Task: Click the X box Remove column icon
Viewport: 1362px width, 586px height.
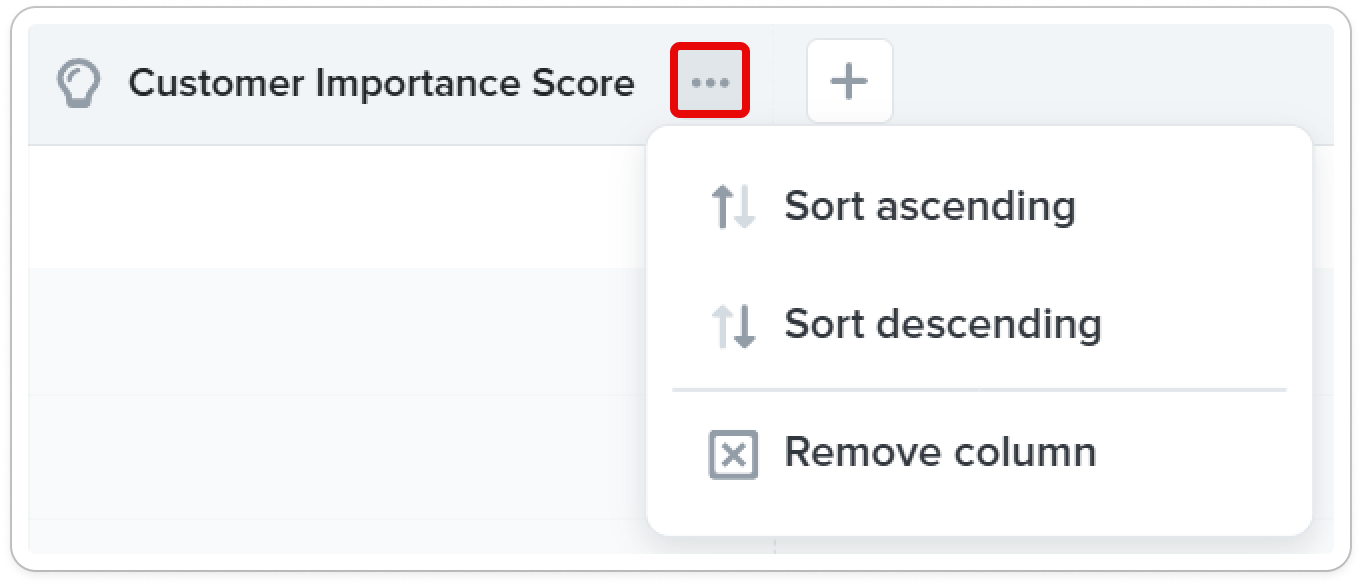Action: [733, 454]
